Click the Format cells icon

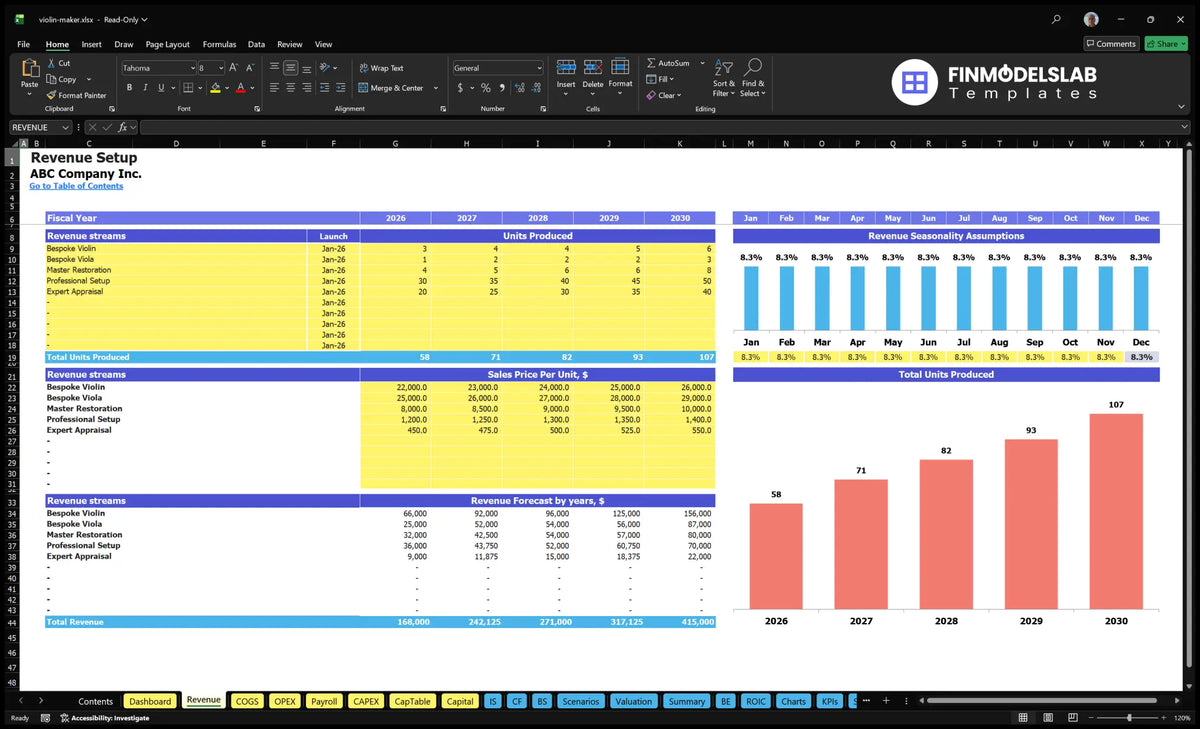(620, 67)
